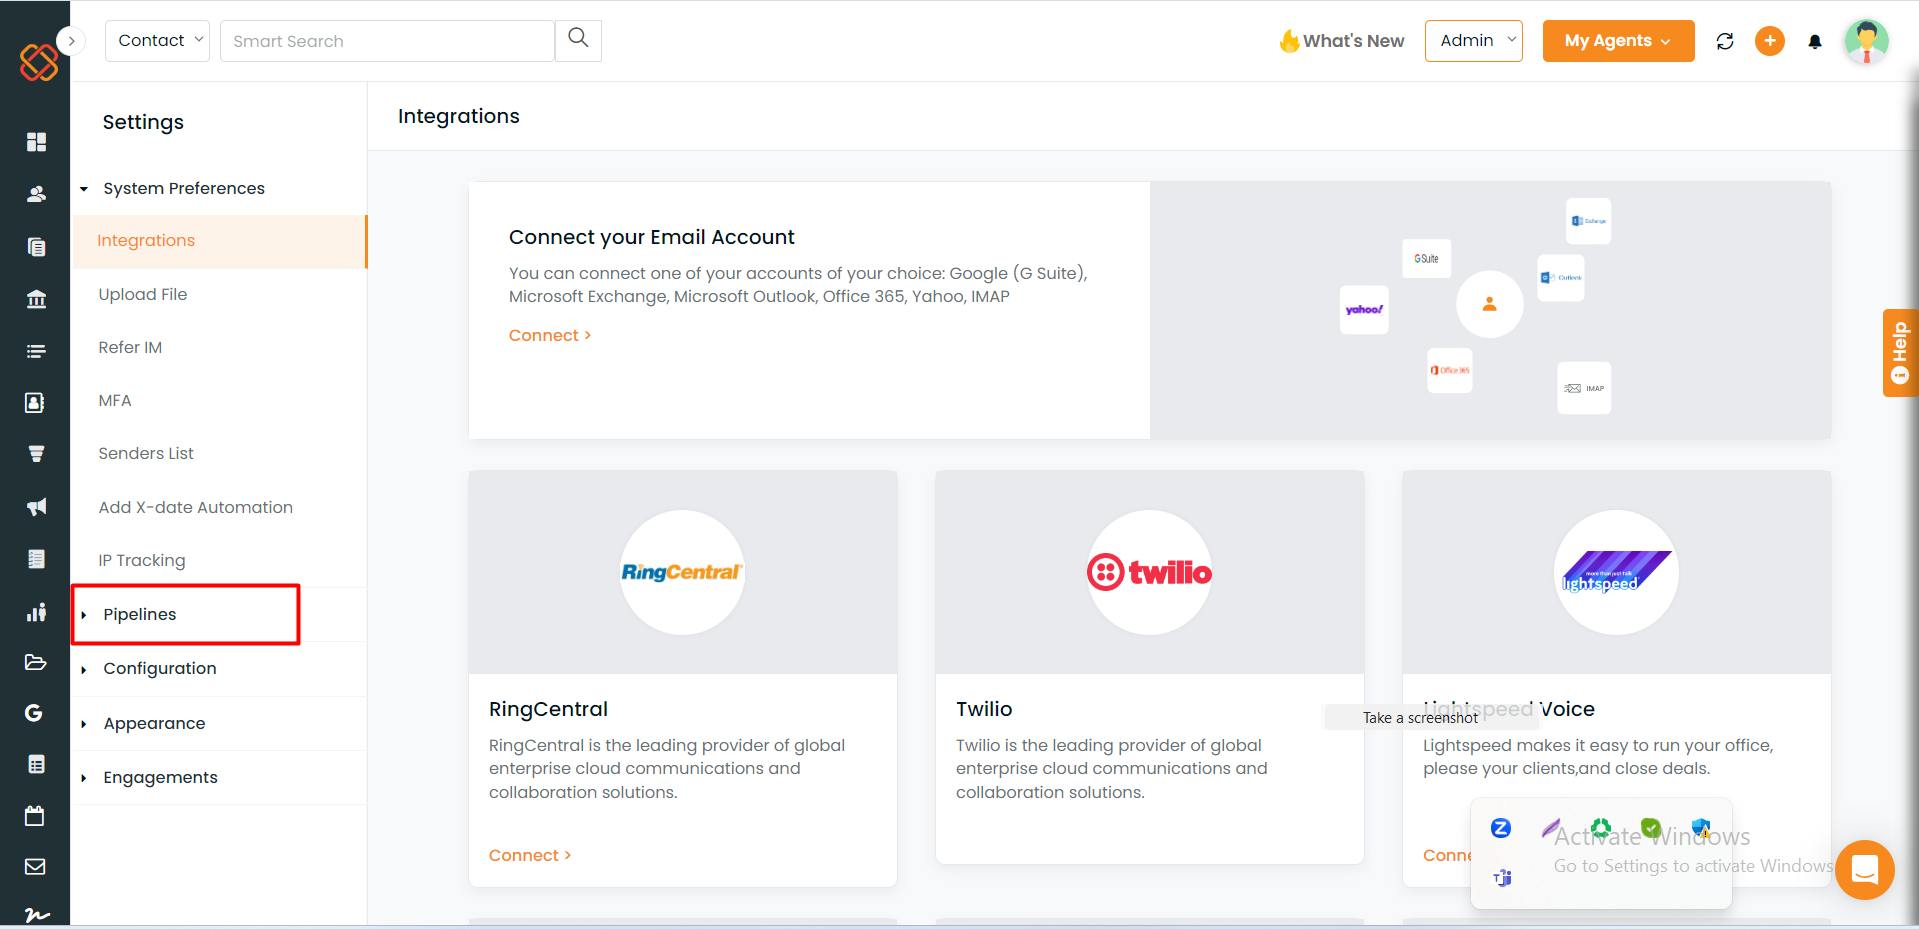Open the Google G icon in sidebar
This screenshot has height=929, width=1919.
click(34, 713)
